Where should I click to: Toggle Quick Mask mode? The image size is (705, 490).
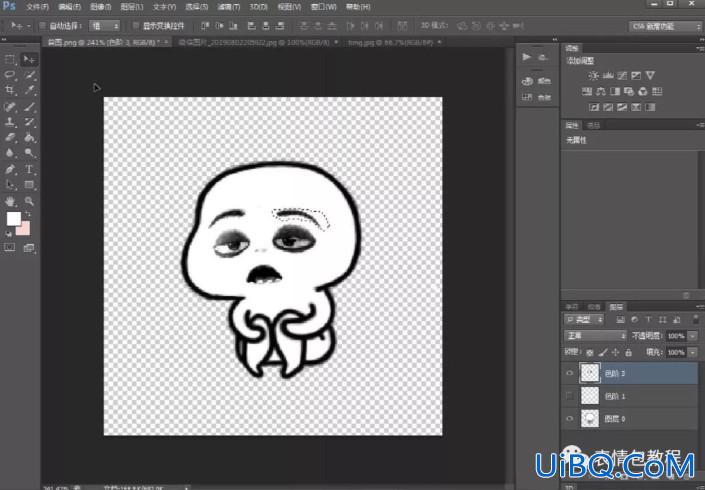[x=10, y=248]
